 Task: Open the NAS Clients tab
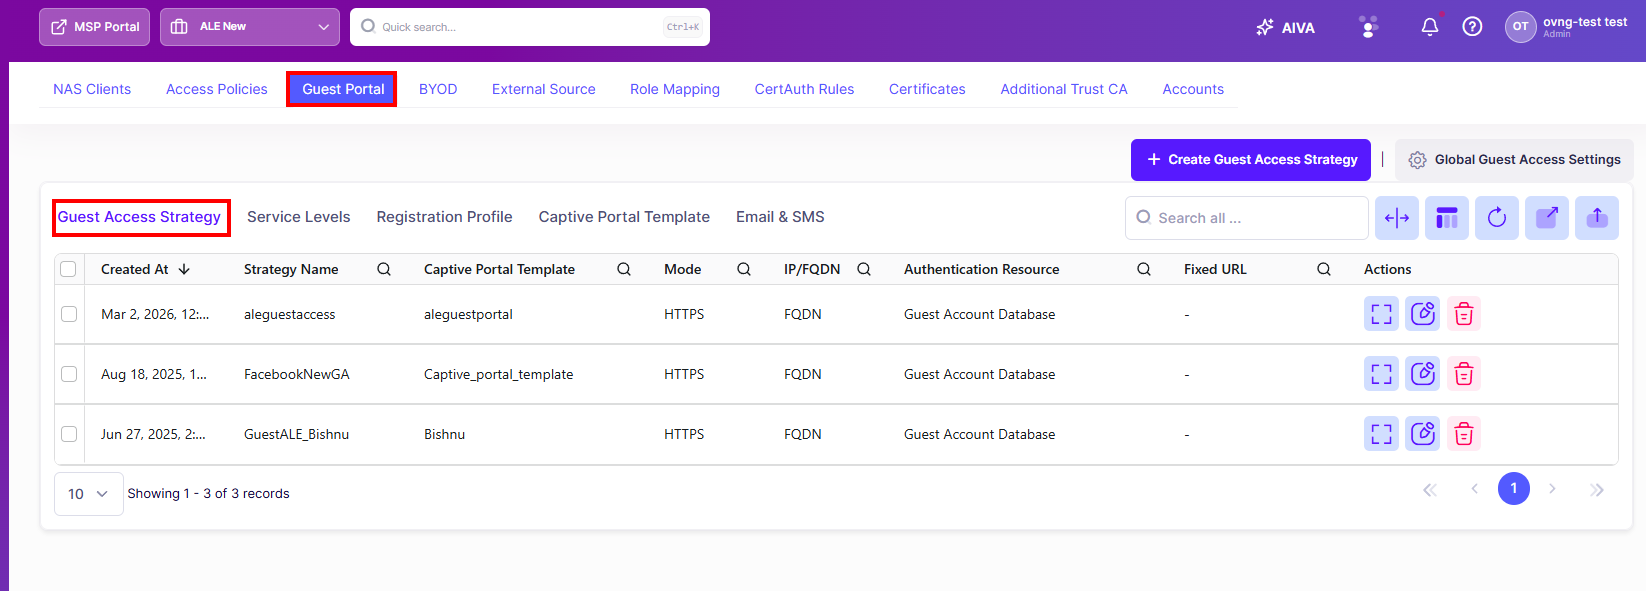pyautogui.click(x=92, y=89)
